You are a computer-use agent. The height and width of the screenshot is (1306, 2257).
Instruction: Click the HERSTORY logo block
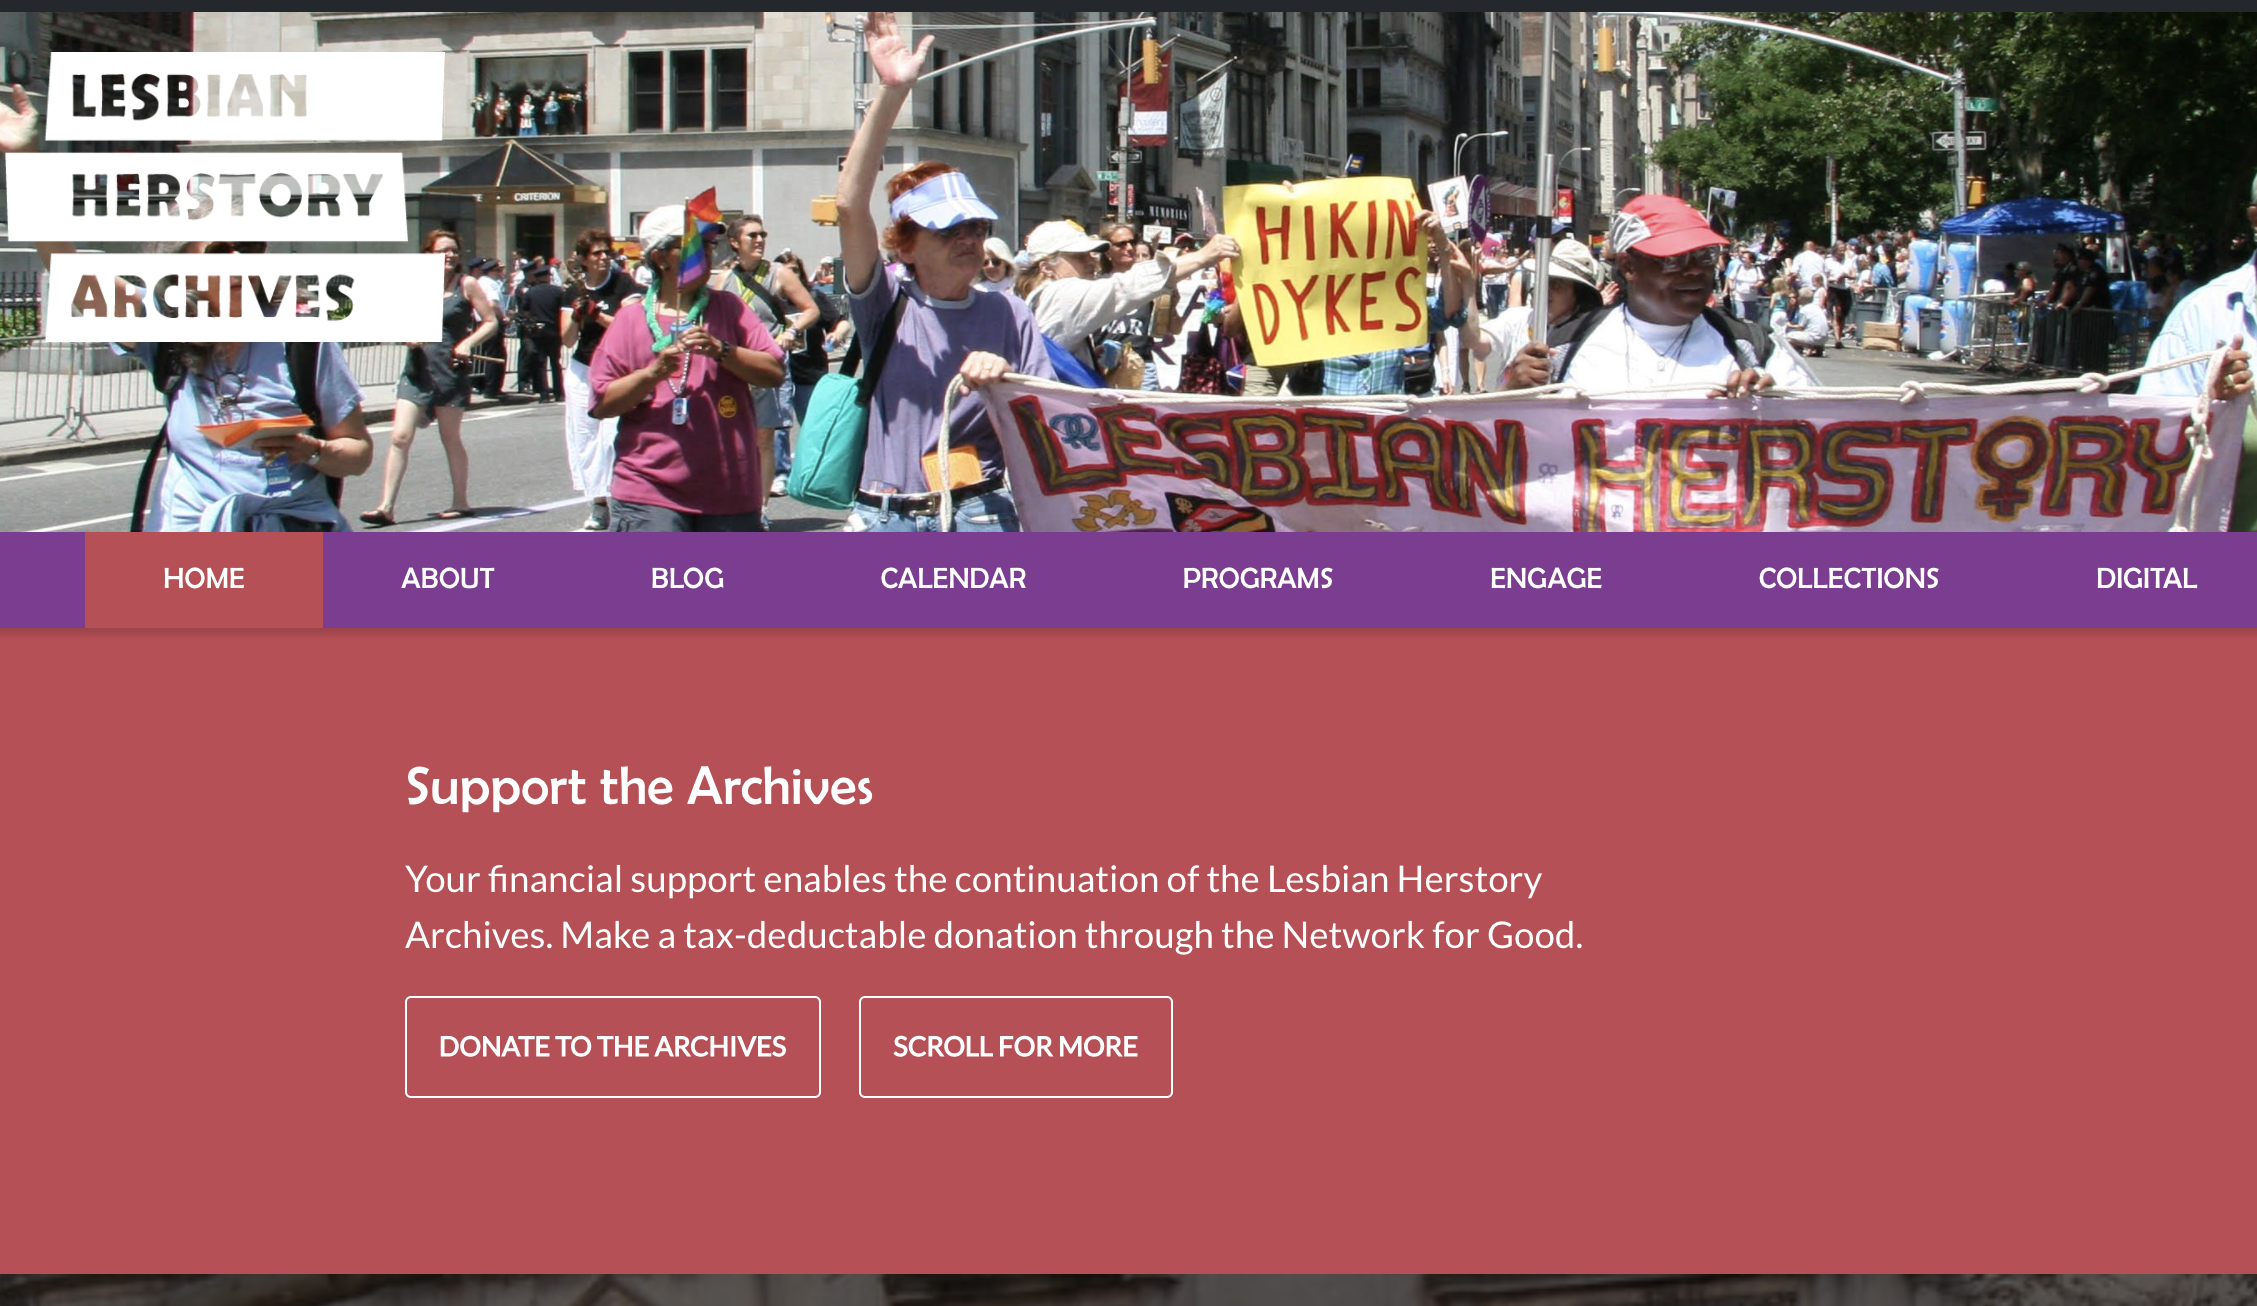coord(207,196)
